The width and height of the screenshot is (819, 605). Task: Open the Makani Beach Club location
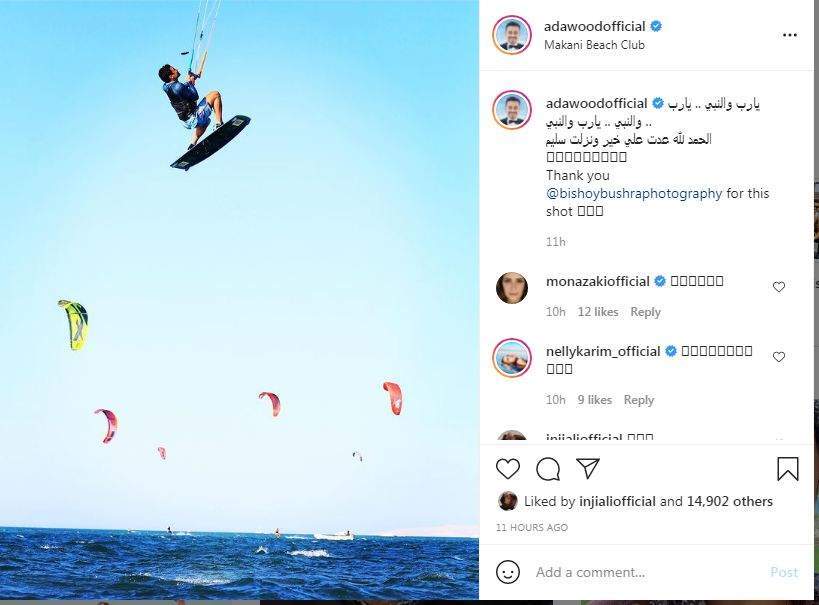(594, 45)
